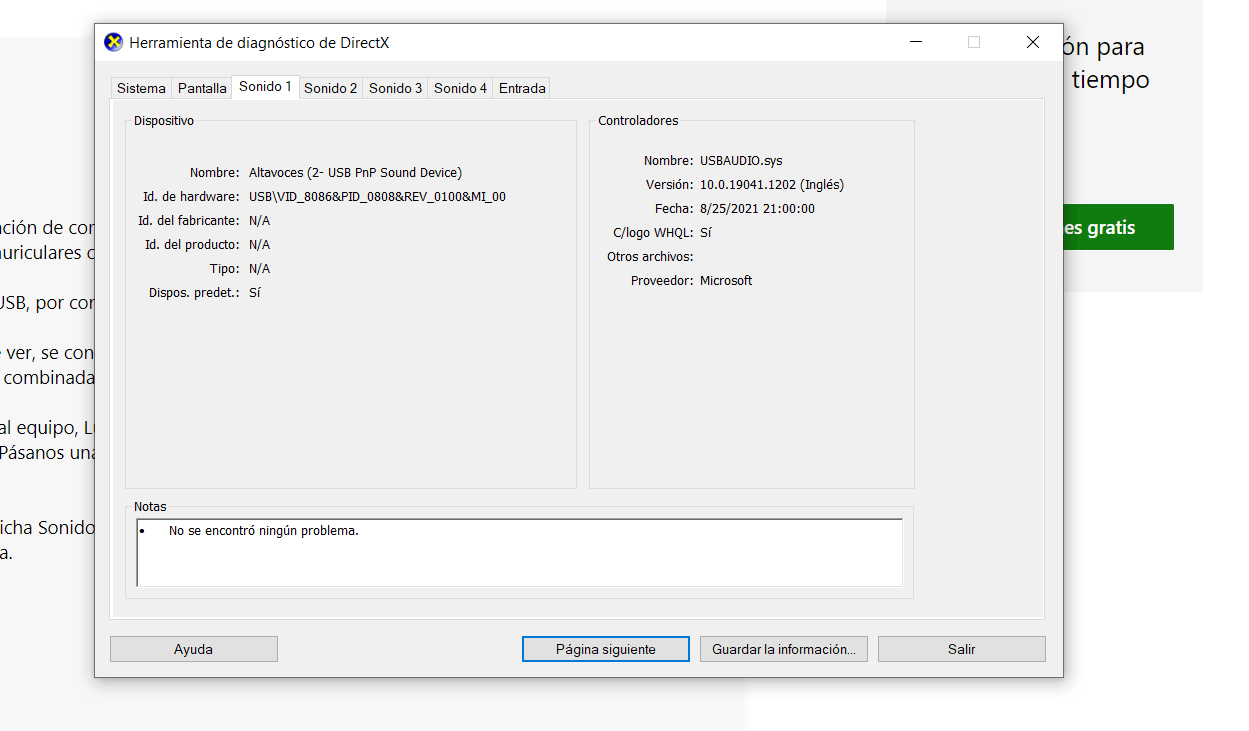
Task: Click the green button in the background webpage
Action: click(x=1118, y=227)
